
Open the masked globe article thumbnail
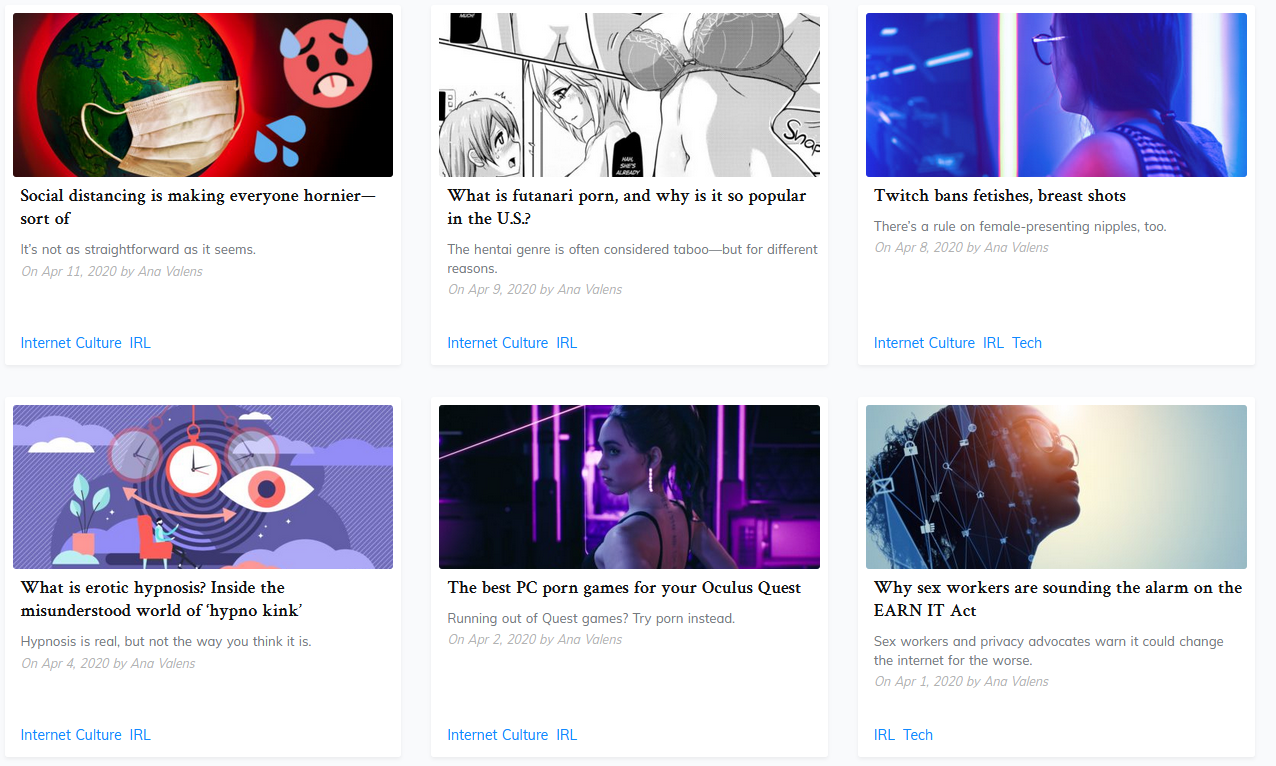pos(203,95)
